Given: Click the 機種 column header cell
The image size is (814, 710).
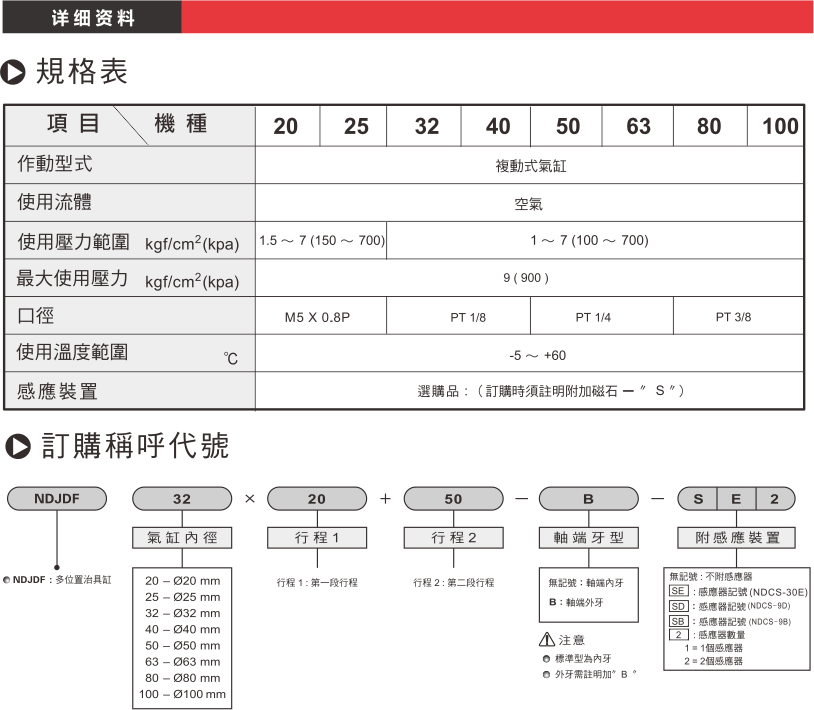Looking at the screenshot, I should pyautogui.click(x=180, y=124).
